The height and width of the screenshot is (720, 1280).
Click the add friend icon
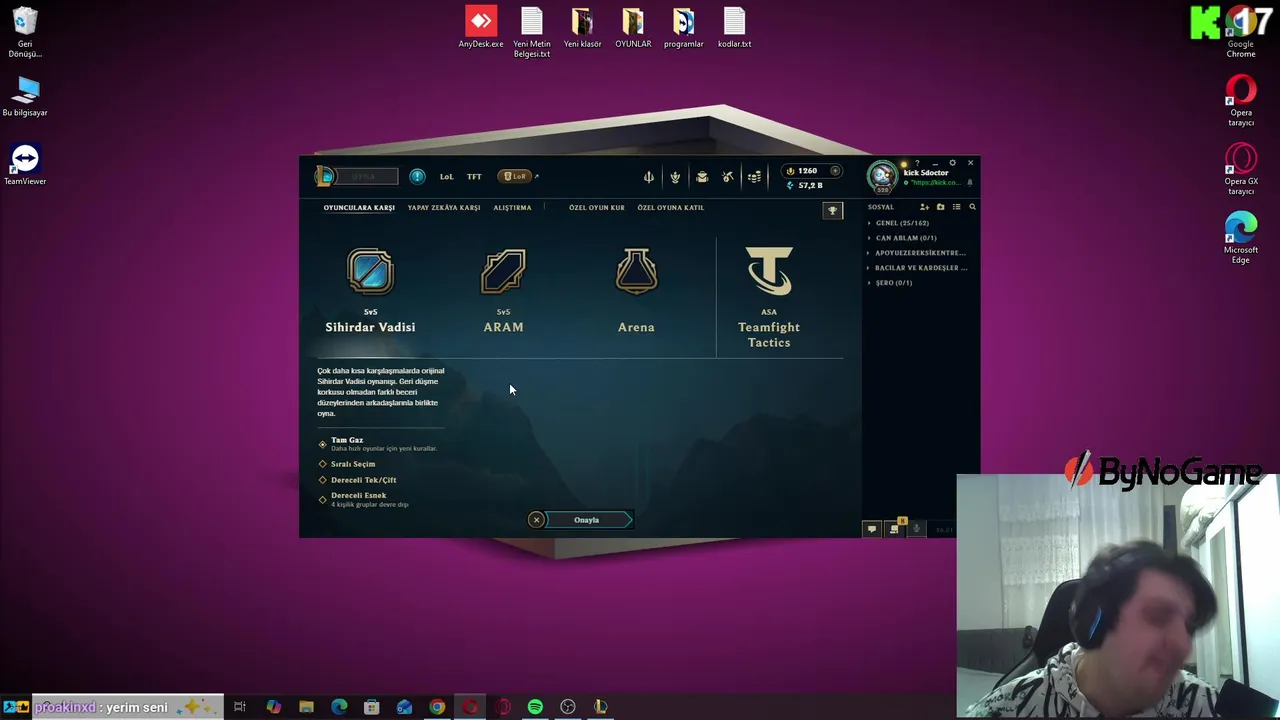tap(924, 207)
